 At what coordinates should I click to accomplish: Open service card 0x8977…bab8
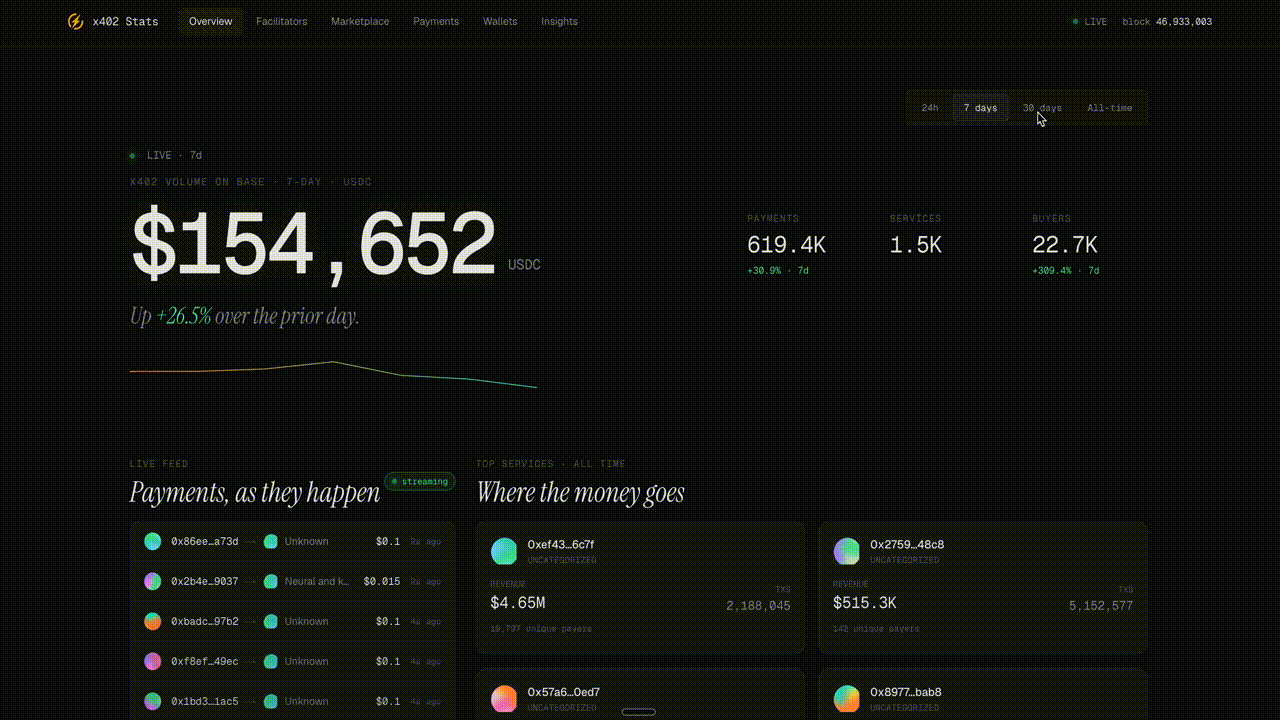pos(983,694)
